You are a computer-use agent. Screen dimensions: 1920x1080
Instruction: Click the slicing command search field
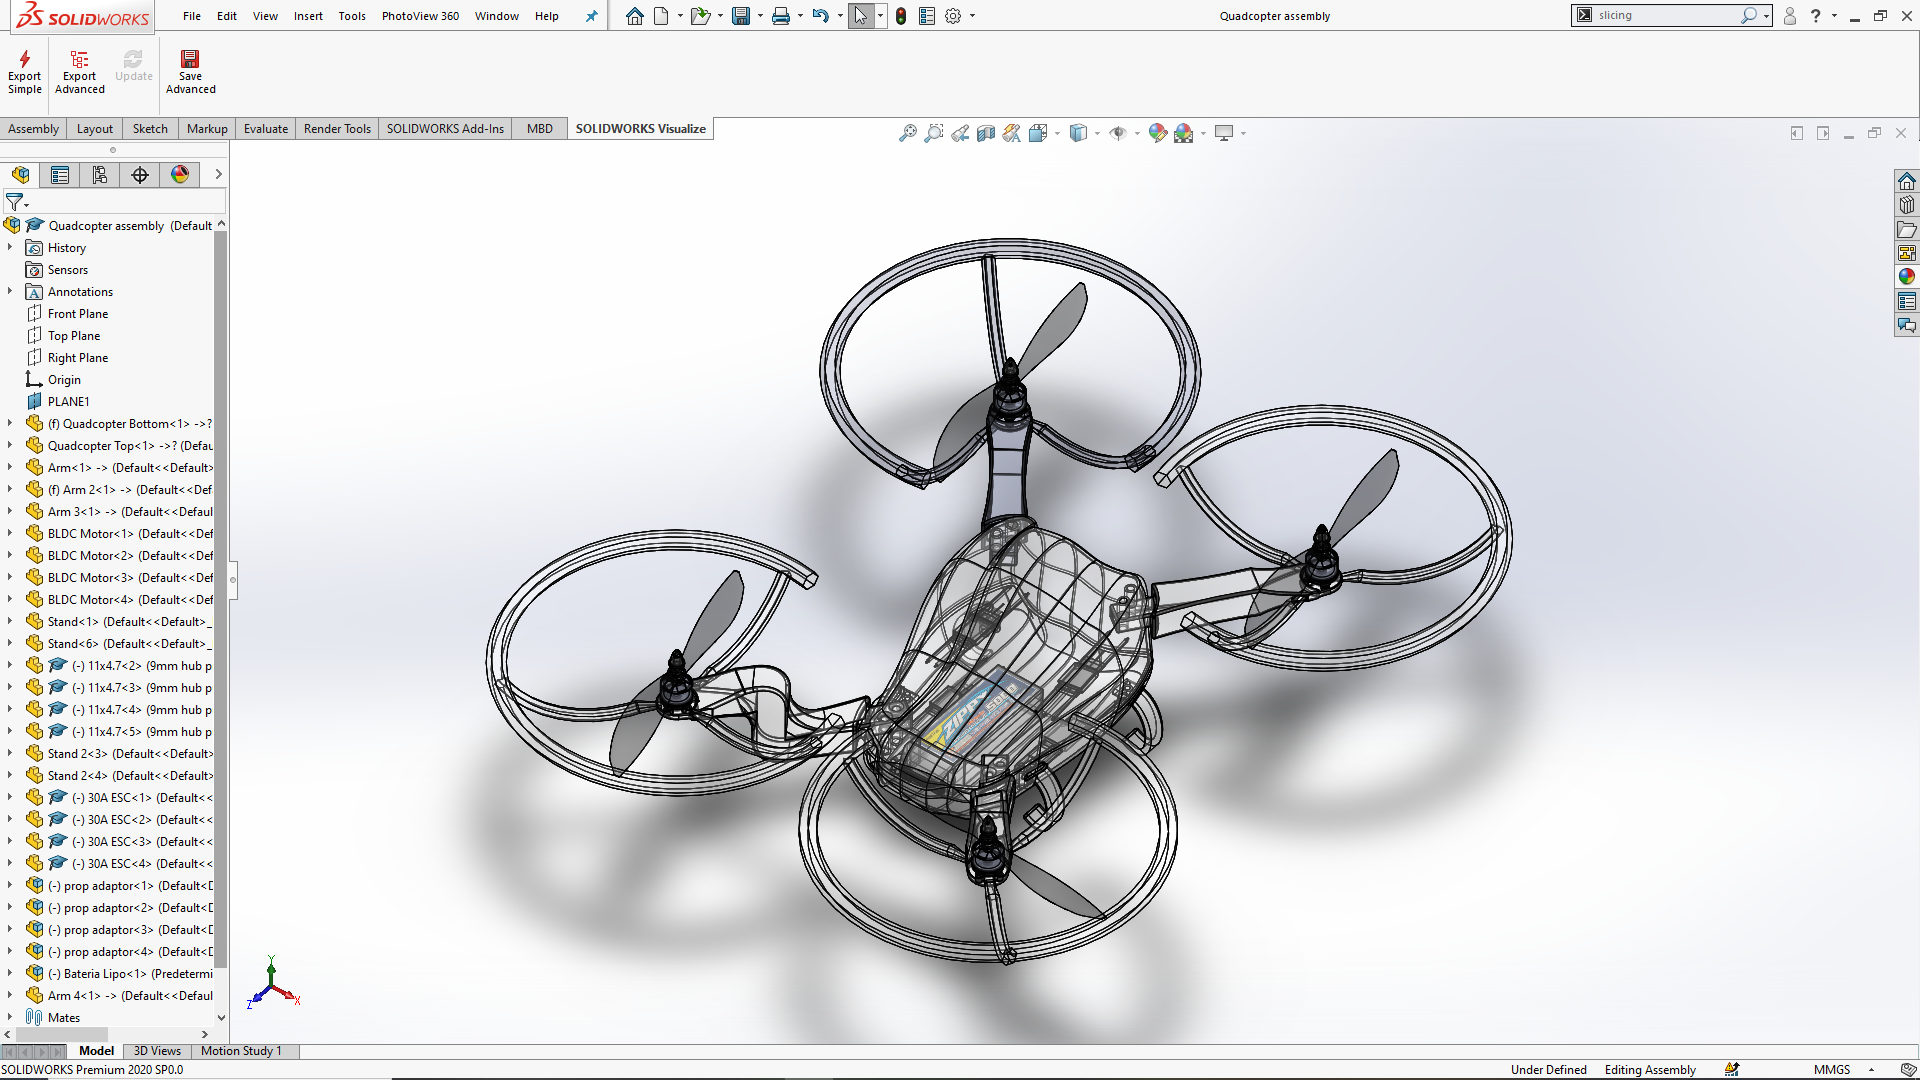tap(1668, 15)
